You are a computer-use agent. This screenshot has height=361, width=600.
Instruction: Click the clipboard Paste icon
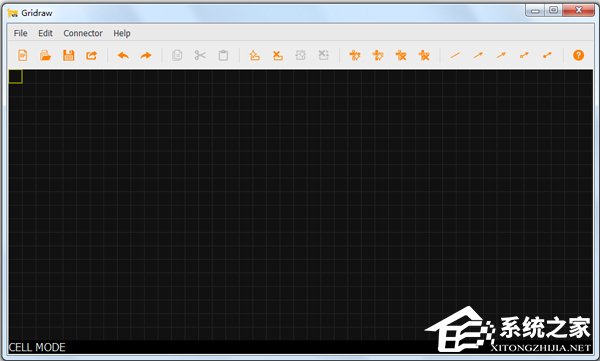(x=223, y=56)
